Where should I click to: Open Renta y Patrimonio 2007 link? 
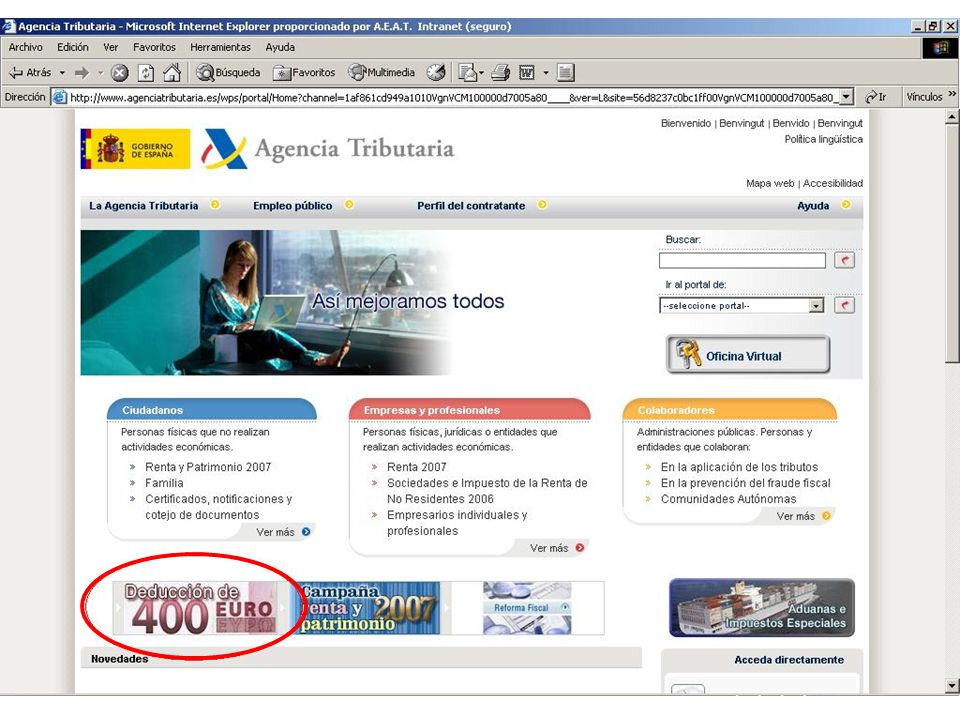(x=208, y=467)
